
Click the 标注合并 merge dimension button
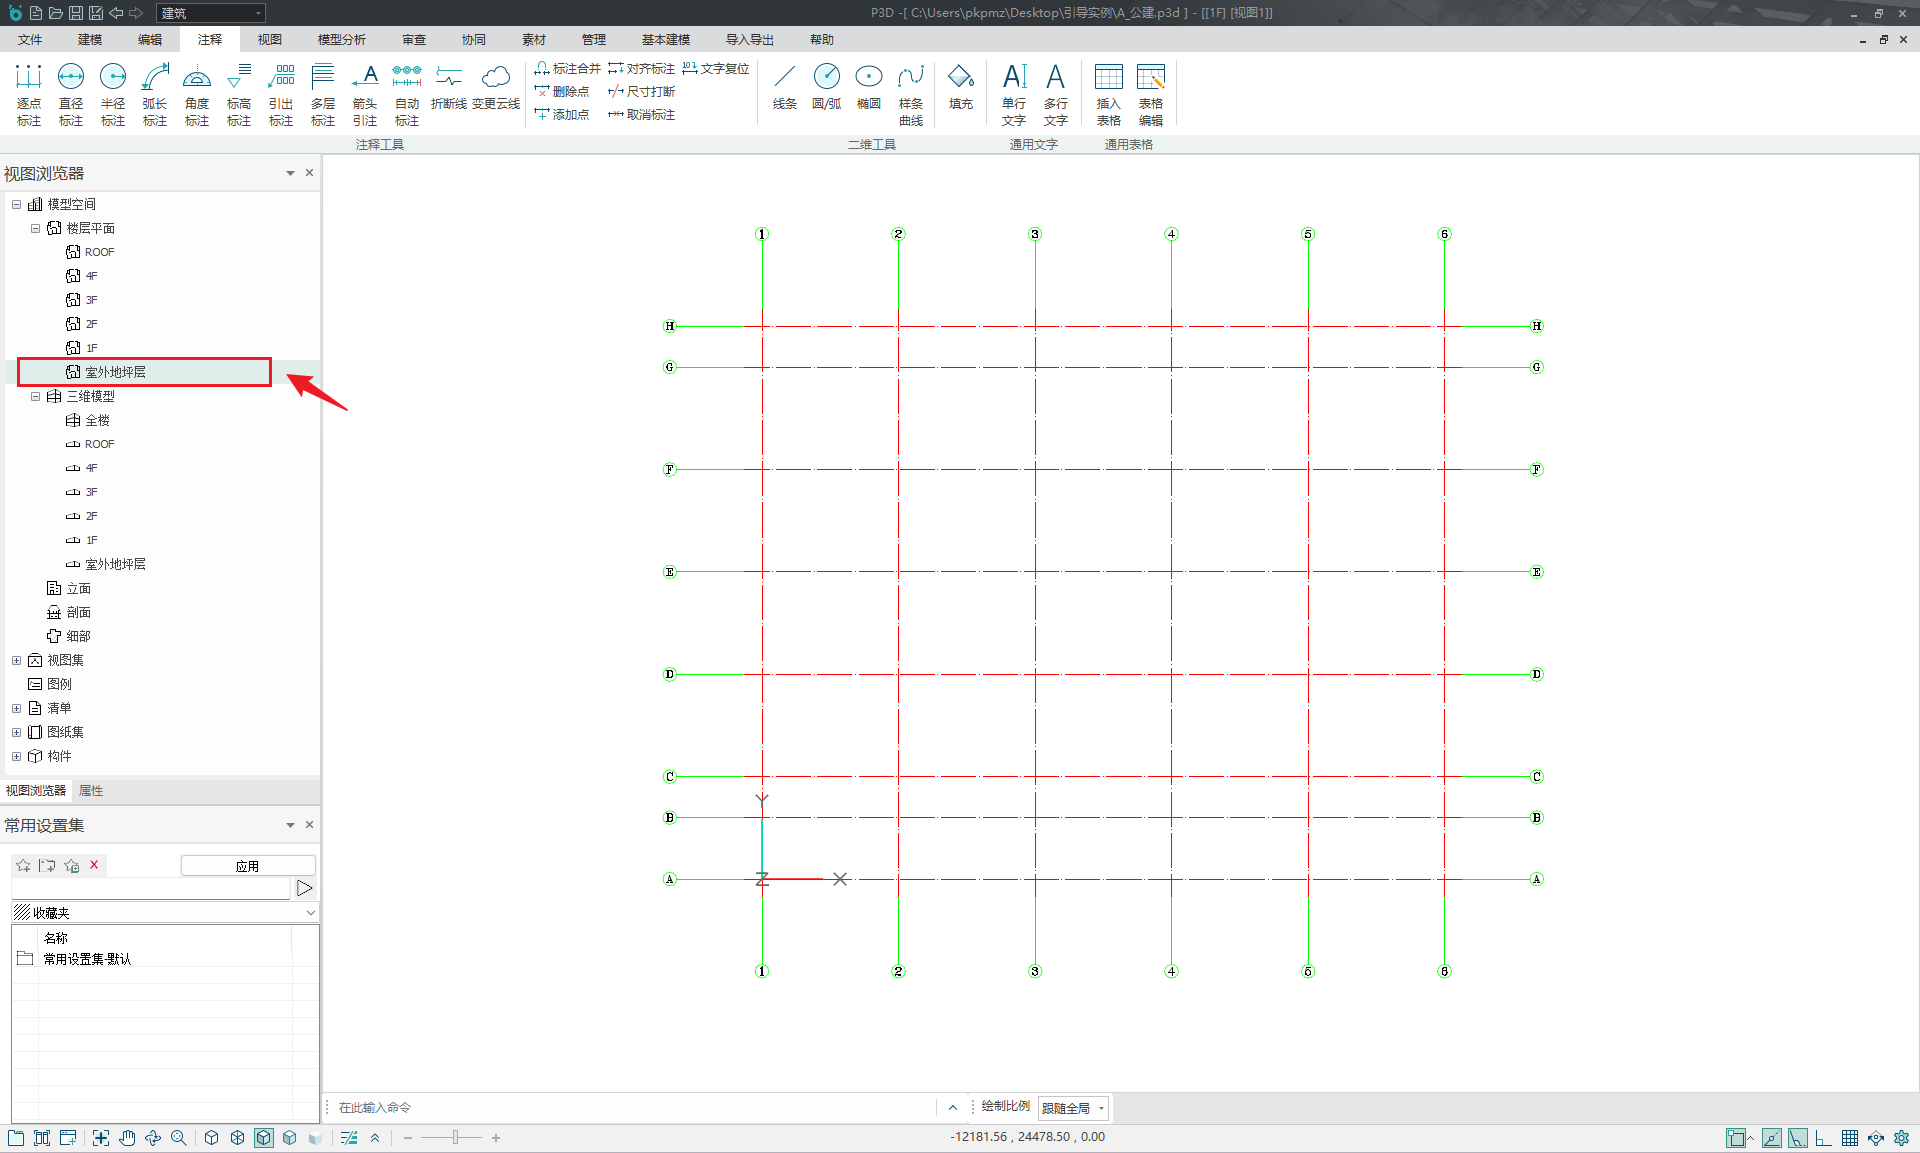[x=567, y=68]
